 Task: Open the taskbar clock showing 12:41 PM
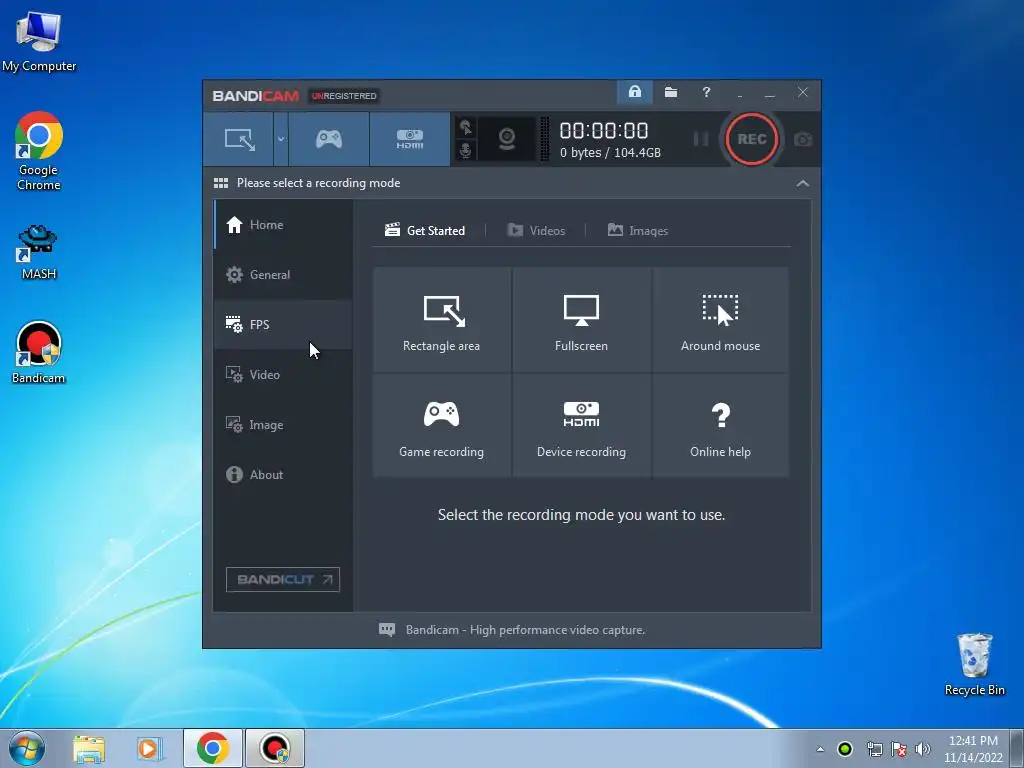973,749
